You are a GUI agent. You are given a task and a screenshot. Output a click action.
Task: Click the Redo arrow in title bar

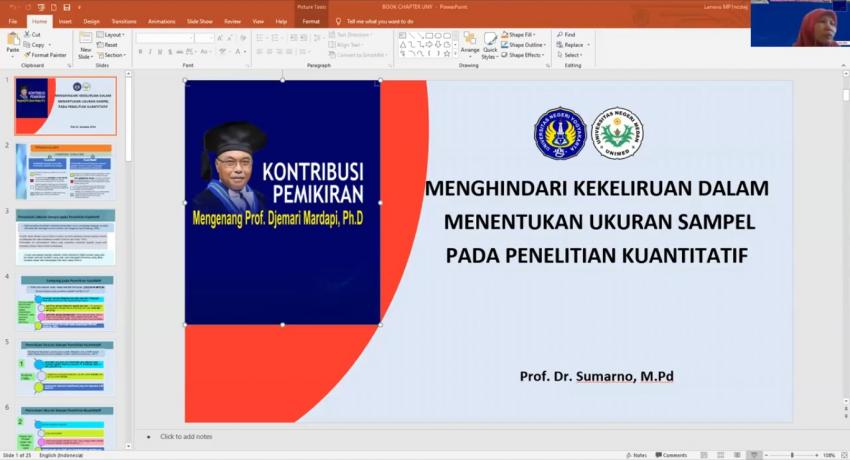(x=28, y=7)
